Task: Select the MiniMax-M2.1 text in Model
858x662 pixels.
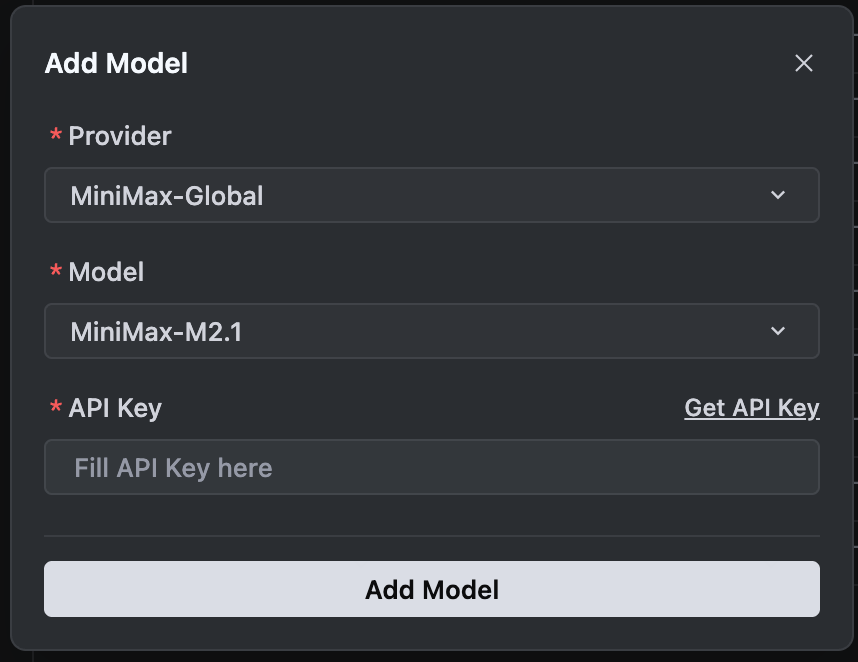Action: [157, 332]
